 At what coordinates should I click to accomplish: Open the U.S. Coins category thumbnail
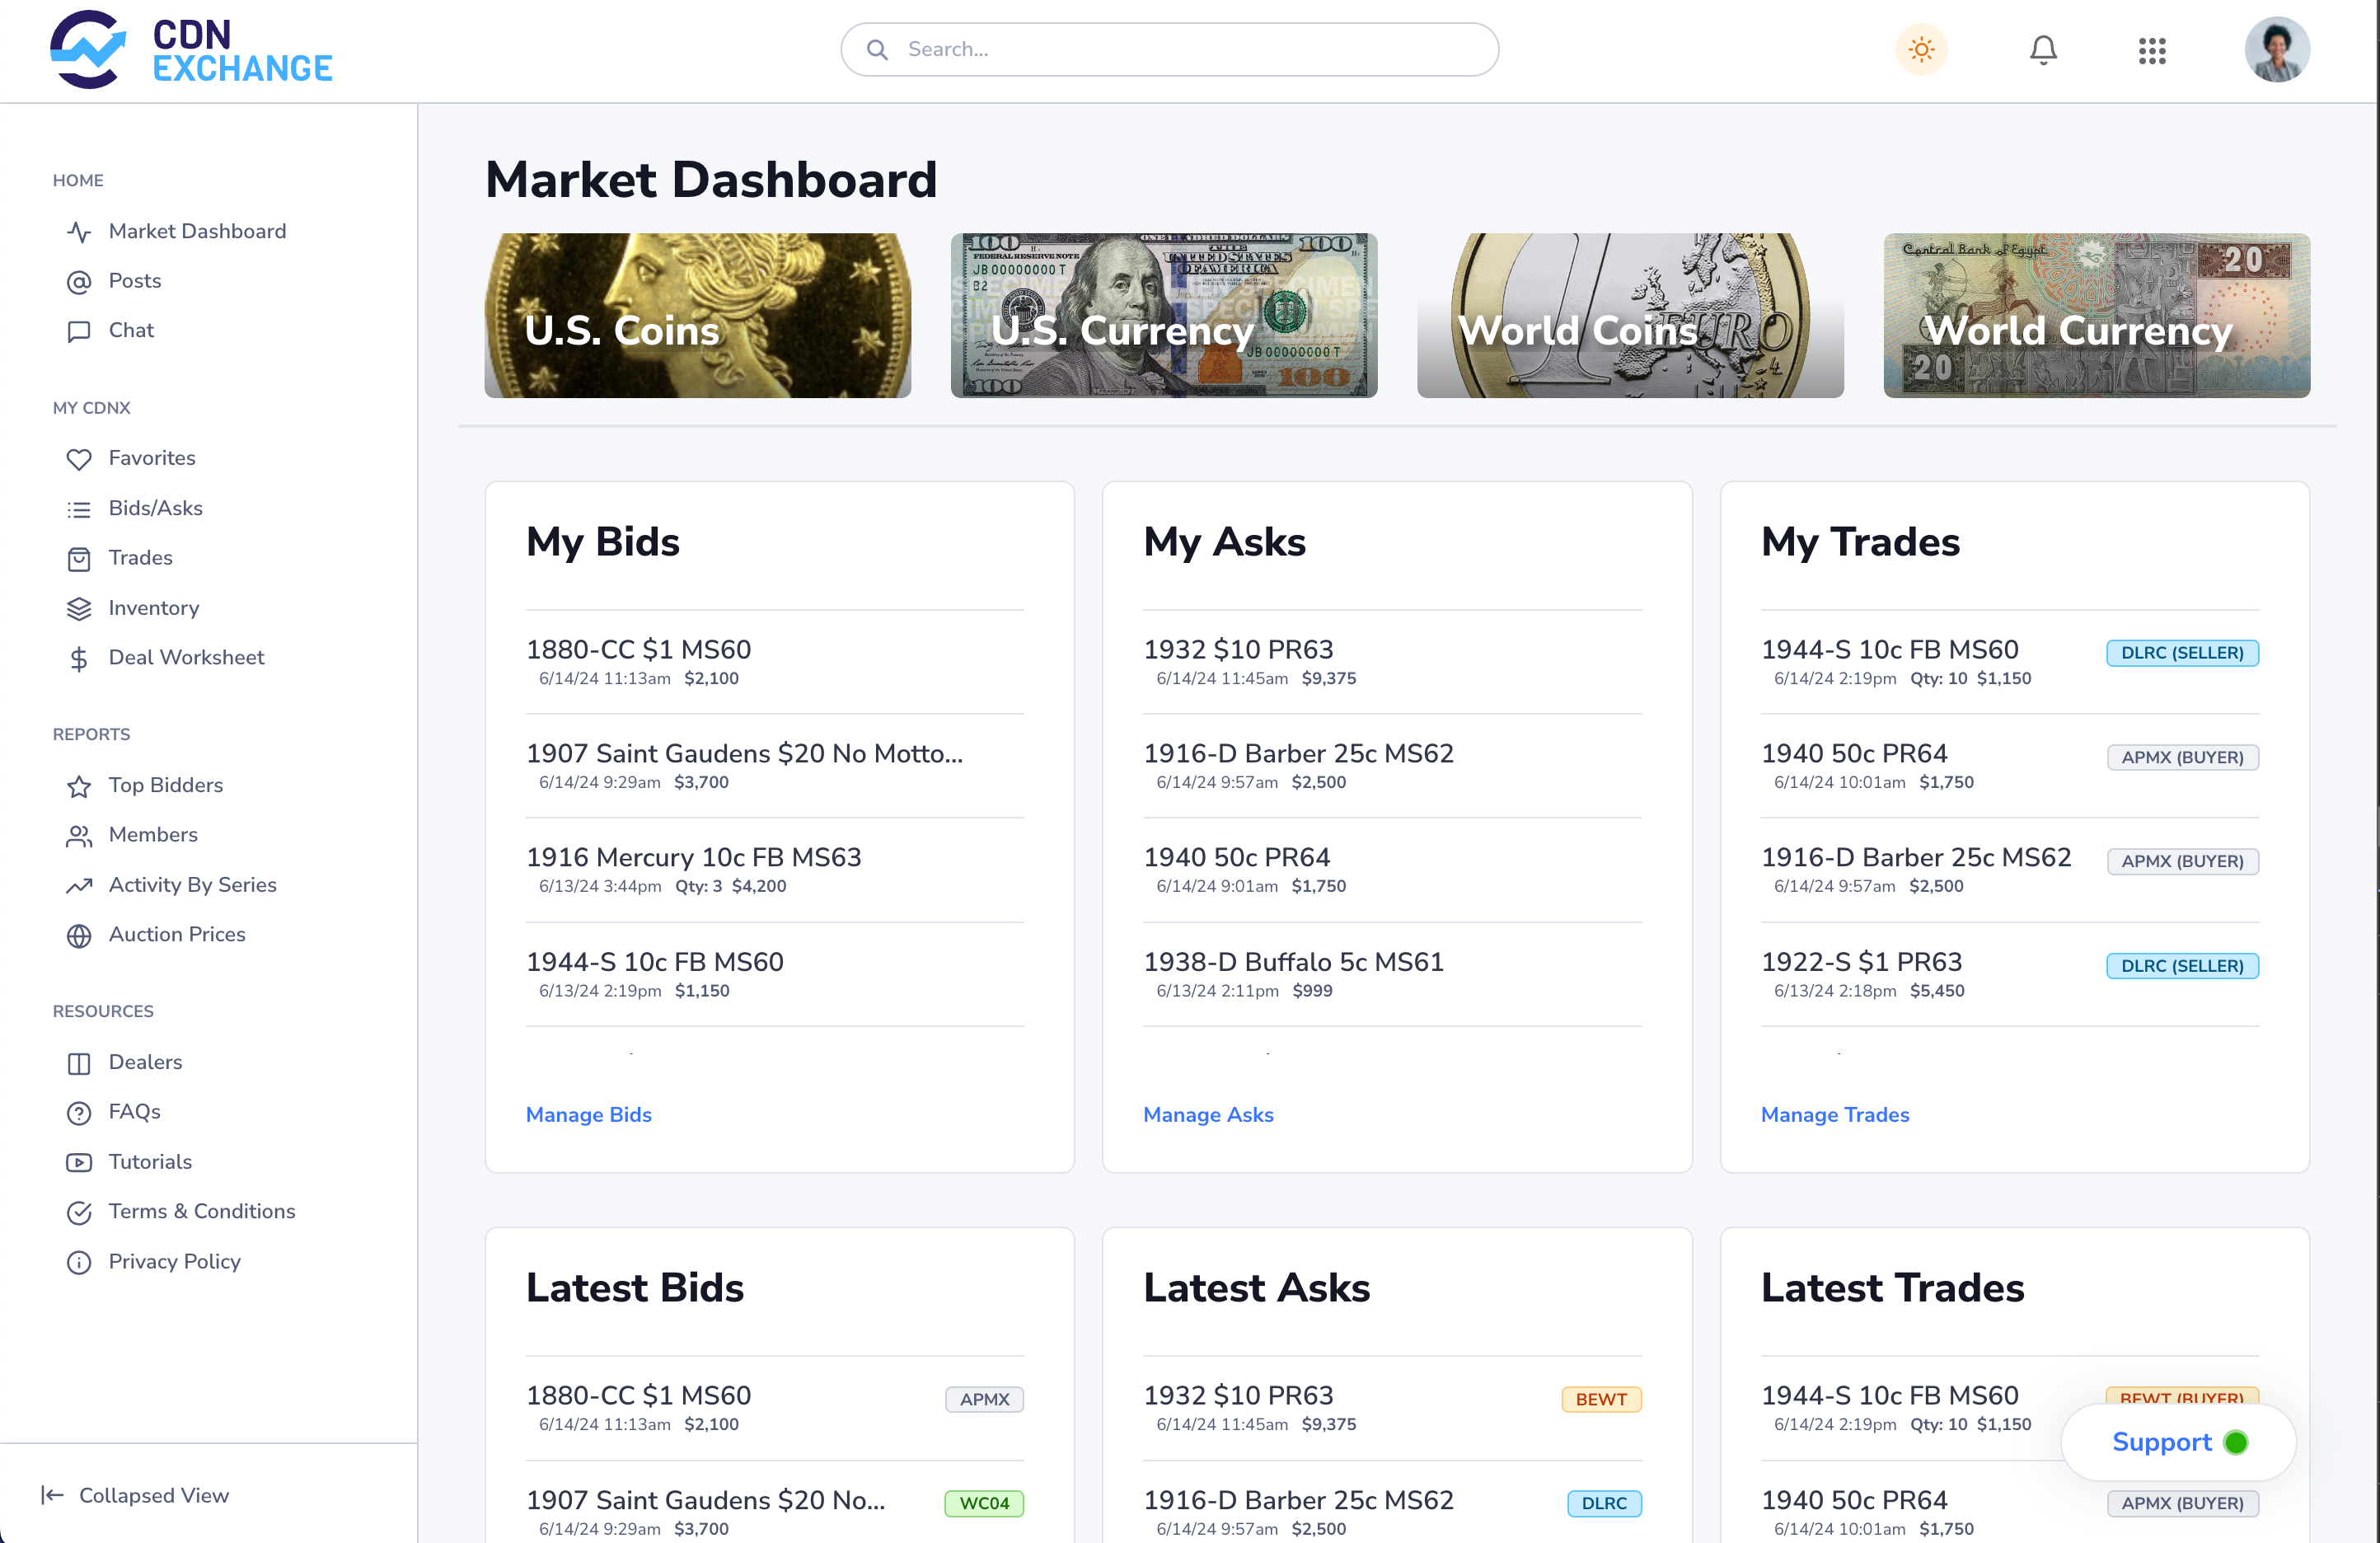[x=697, y=316]
